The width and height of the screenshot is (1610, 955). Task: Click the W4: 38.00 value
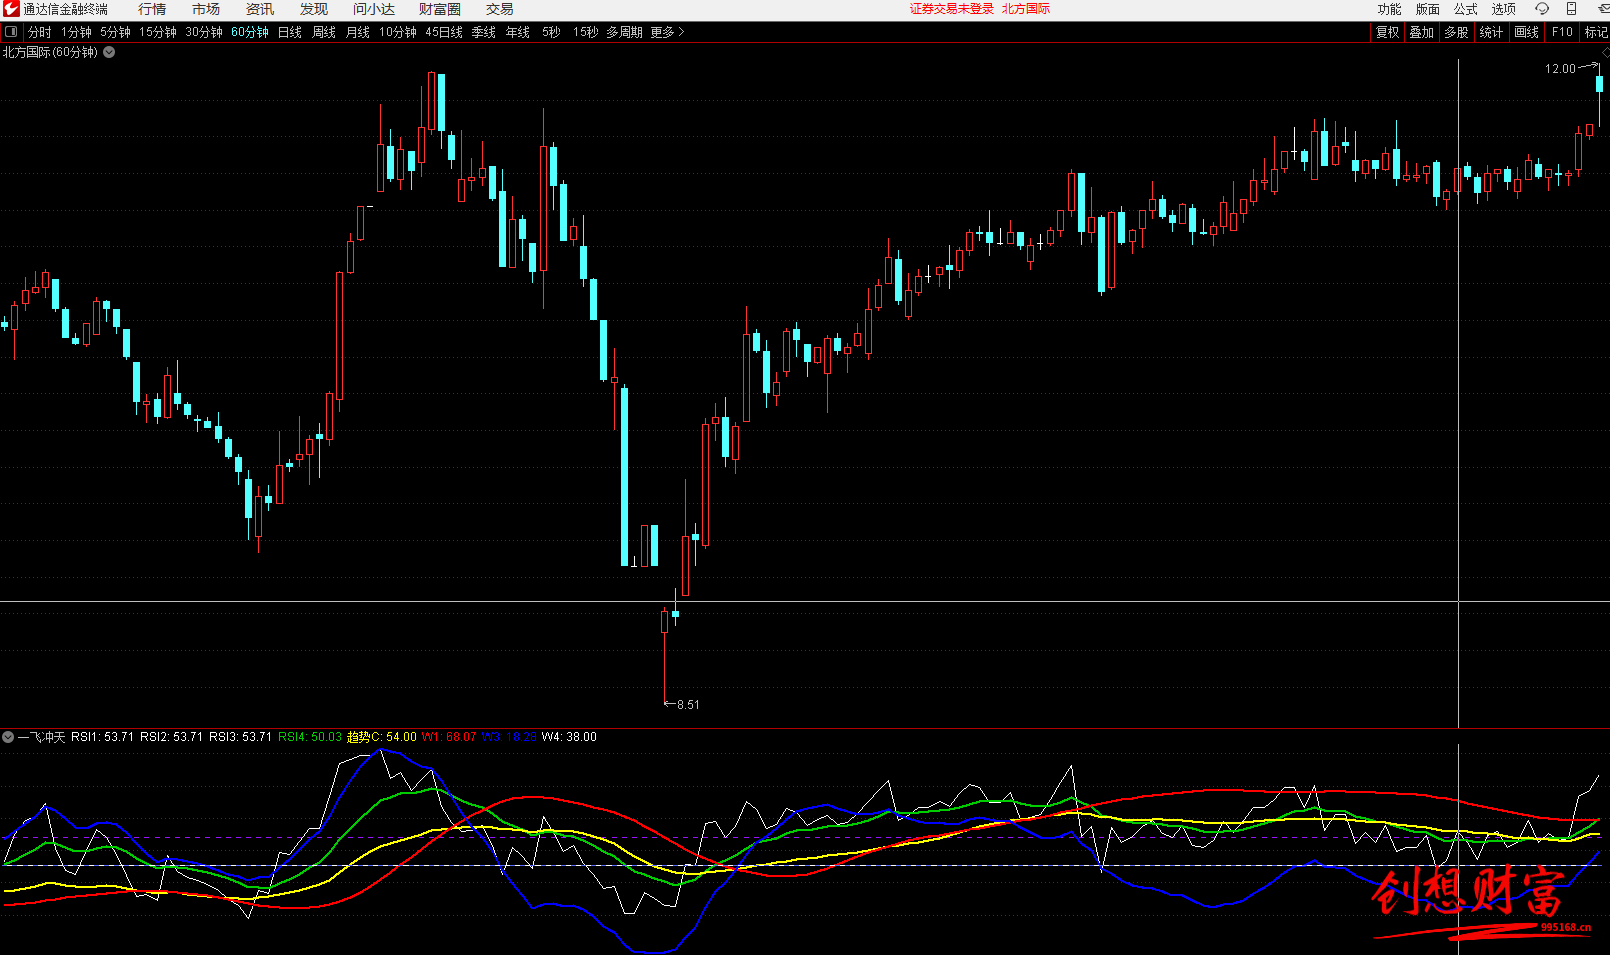point(569,737)
